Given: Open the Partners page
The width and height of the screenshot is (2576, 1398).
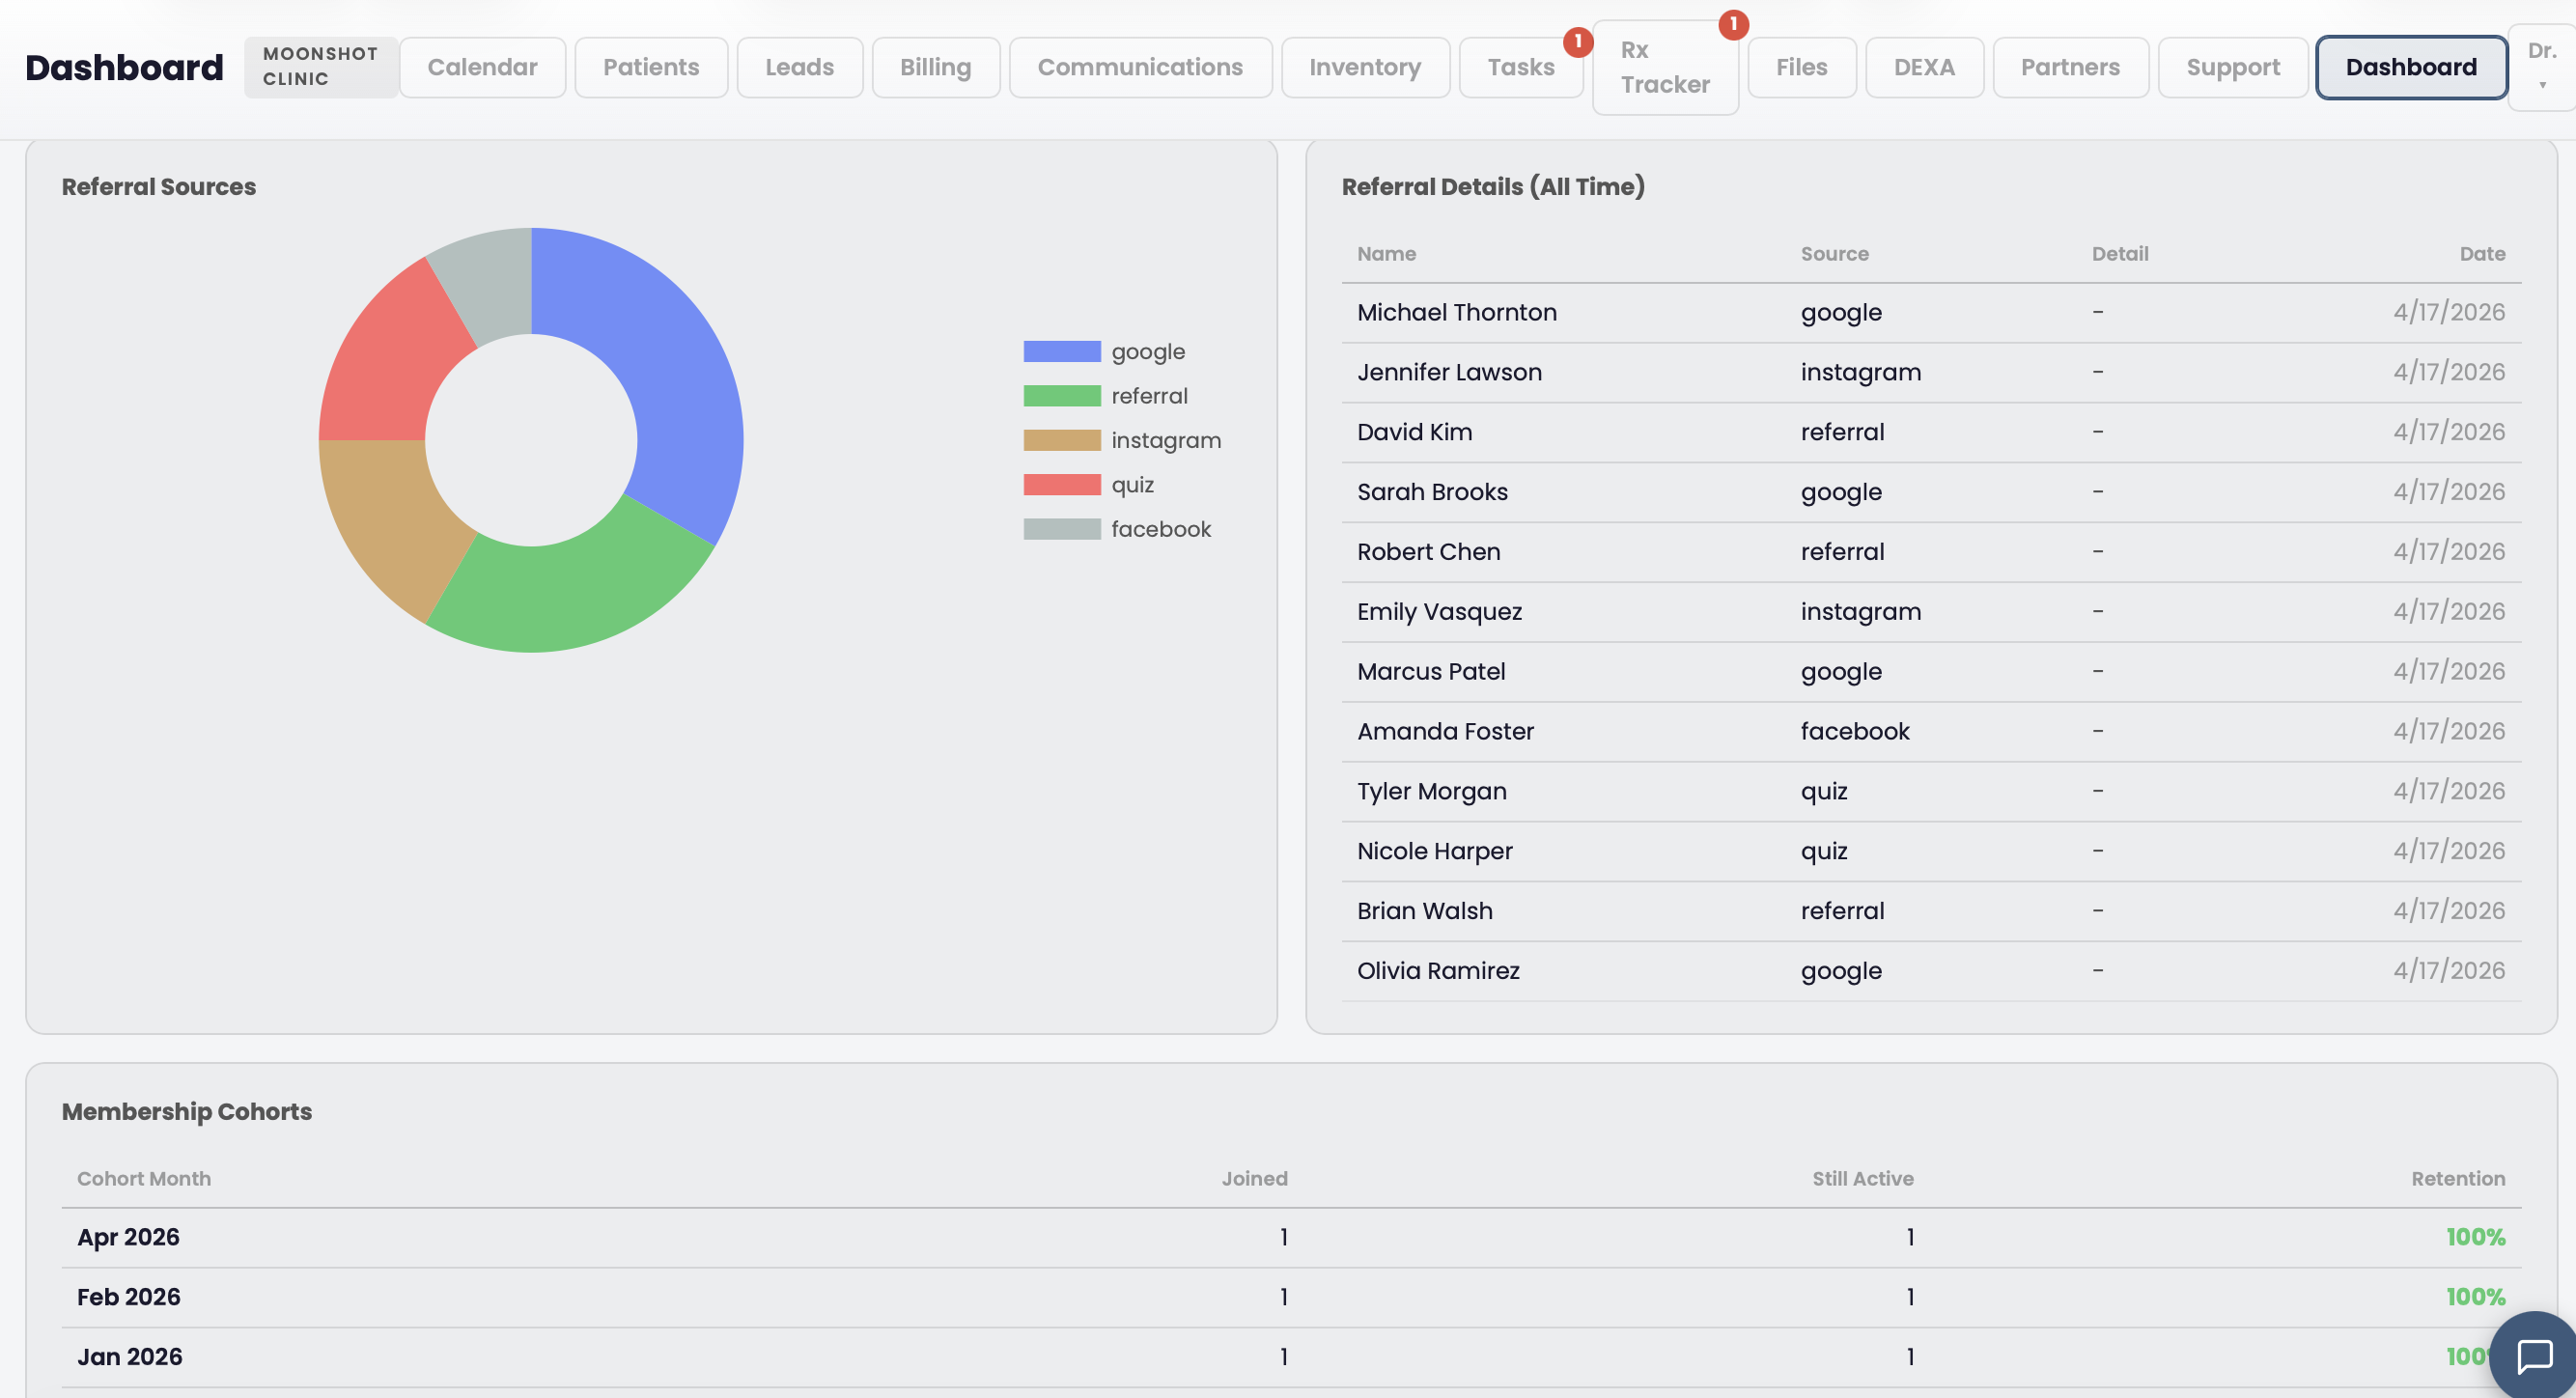Looking at the screenshot, I should pyautogui.click(x=2070, y=67).
